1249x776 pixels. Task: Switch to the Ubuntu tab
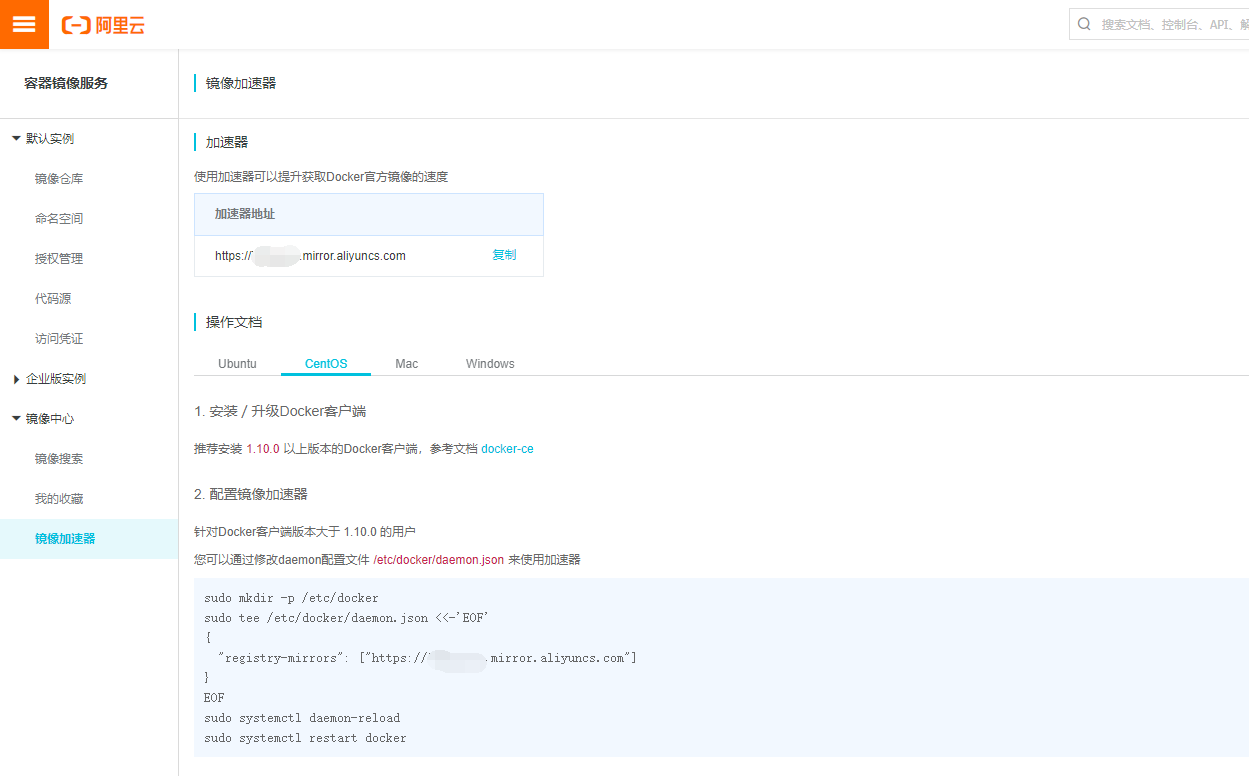[237, 364]
